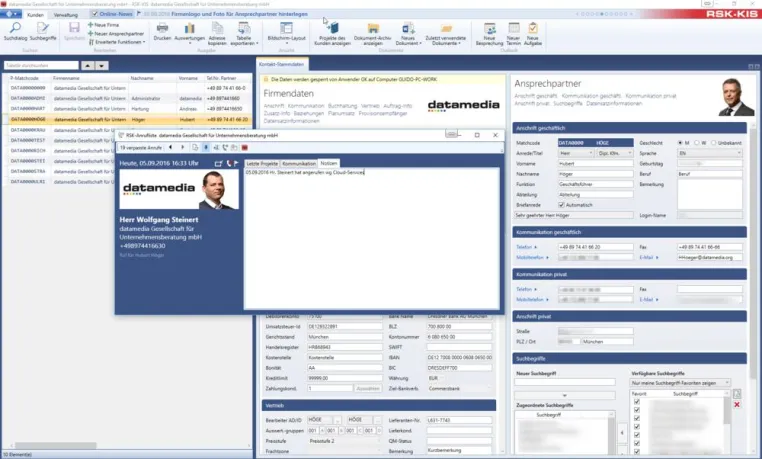The height and width of the screenshot is (459, 762).
Task: Open the Suchdialog search tool
Action: [x=15, y=31]
